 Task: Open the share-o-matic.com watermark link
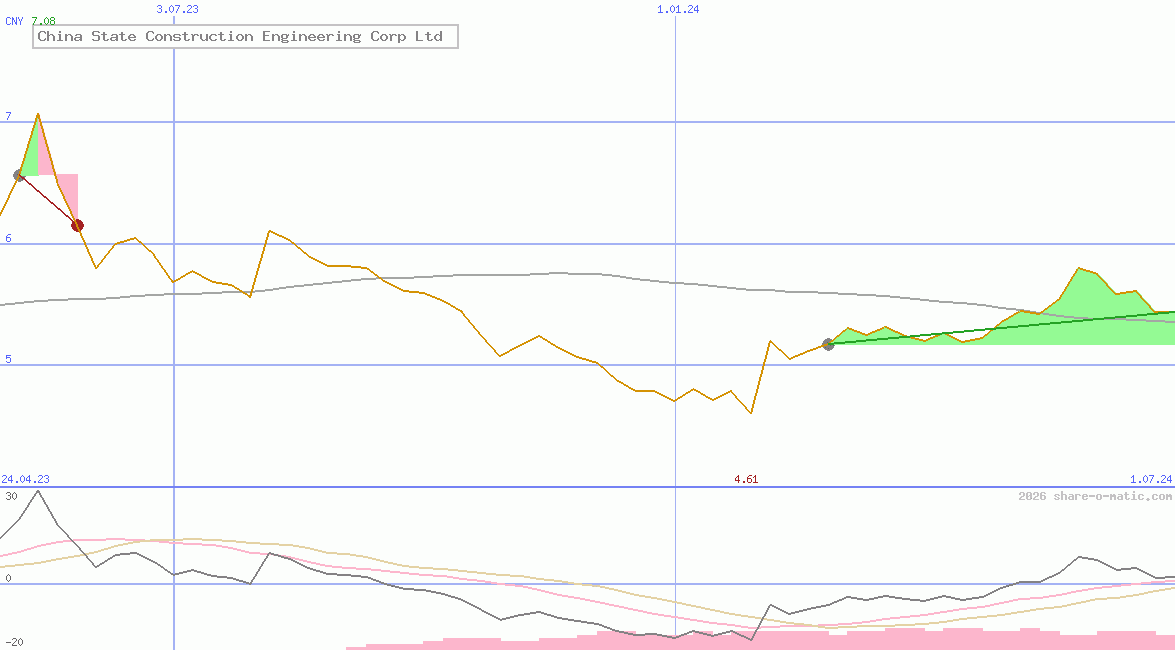coord(1095,497)
